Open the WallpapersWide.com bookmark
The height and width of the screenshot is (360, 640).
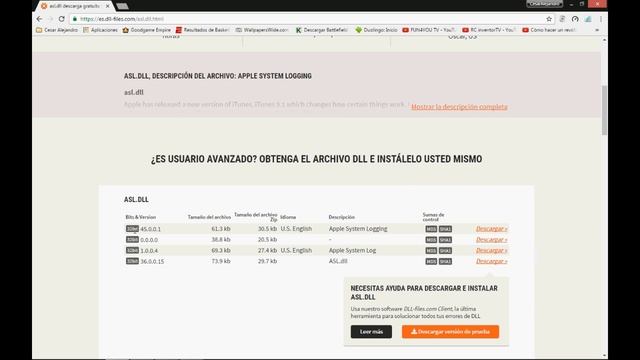(x=262, y=30)
